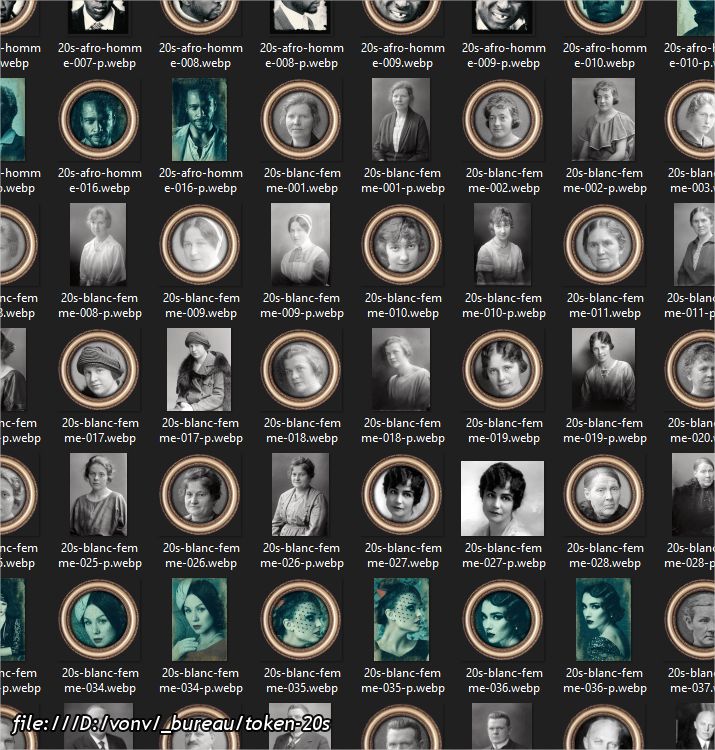This screenshot has width=715, height=750.
Task: Open the 20s-blanc-femme-001.webp token image
Action: [x=301, y=120]
